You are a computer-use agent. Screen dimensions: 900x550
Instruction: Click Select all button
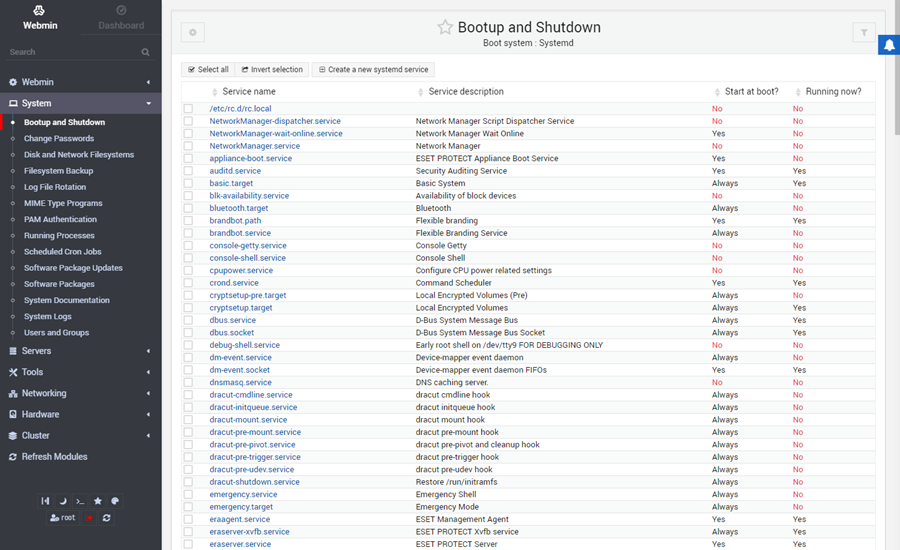[x=208, y=69]
